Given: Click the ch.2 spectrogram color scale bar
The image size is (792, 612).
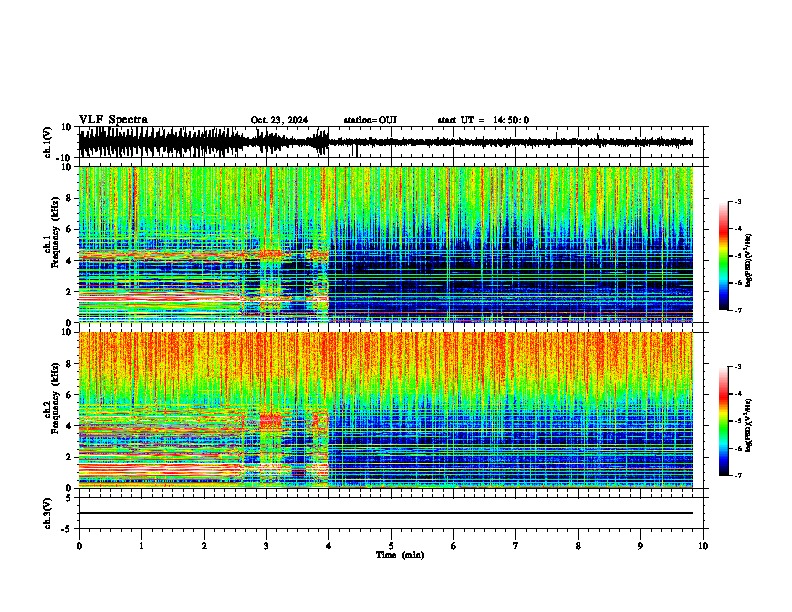Looking at the screenshot, I should (723, 421).
